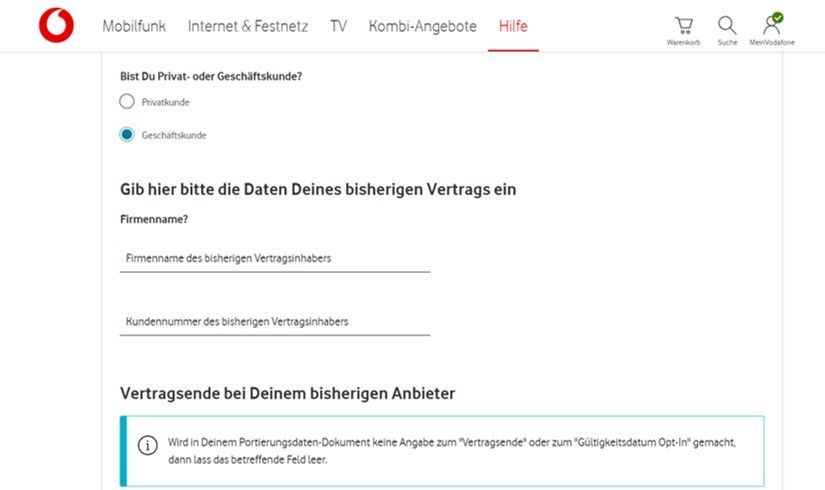The width and height of the screenshot is (825, 490).
Task: Click the info icon in notice box
Action: (147, 445)
